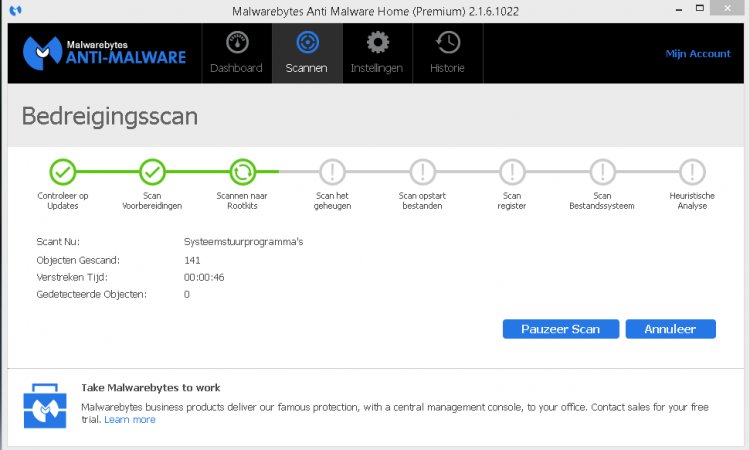Image resolution: width=750 pixels, height=450 pixels.
Task: Click the Pauzeer Scan button
Action: coord(561,329)
